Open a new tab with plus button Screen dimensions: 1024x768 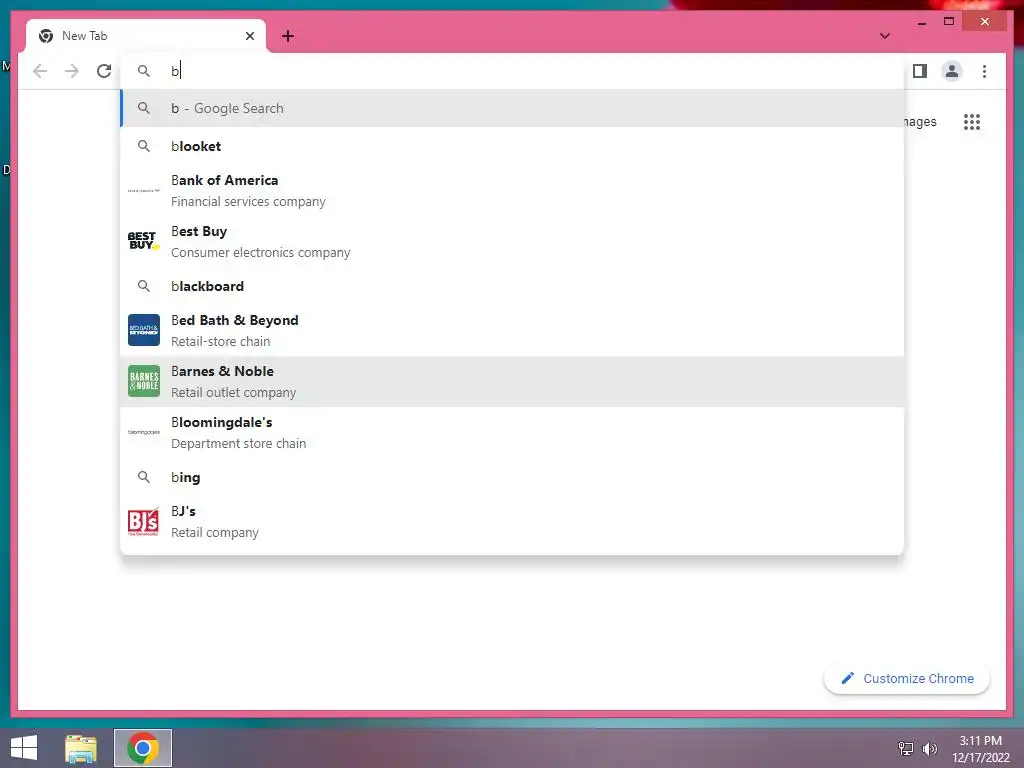click(288, 36)
